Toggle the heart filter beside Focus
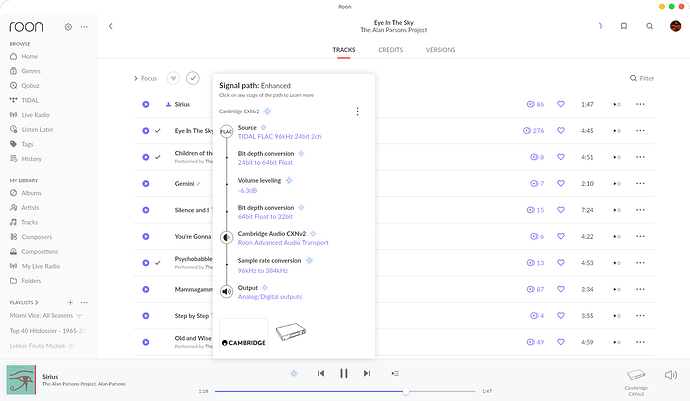 point(173,78)
